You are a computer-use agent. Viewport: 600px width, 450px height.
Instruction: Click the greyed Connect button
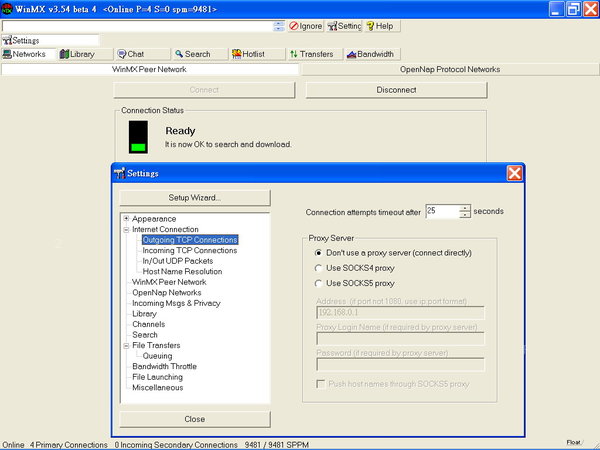204,90
